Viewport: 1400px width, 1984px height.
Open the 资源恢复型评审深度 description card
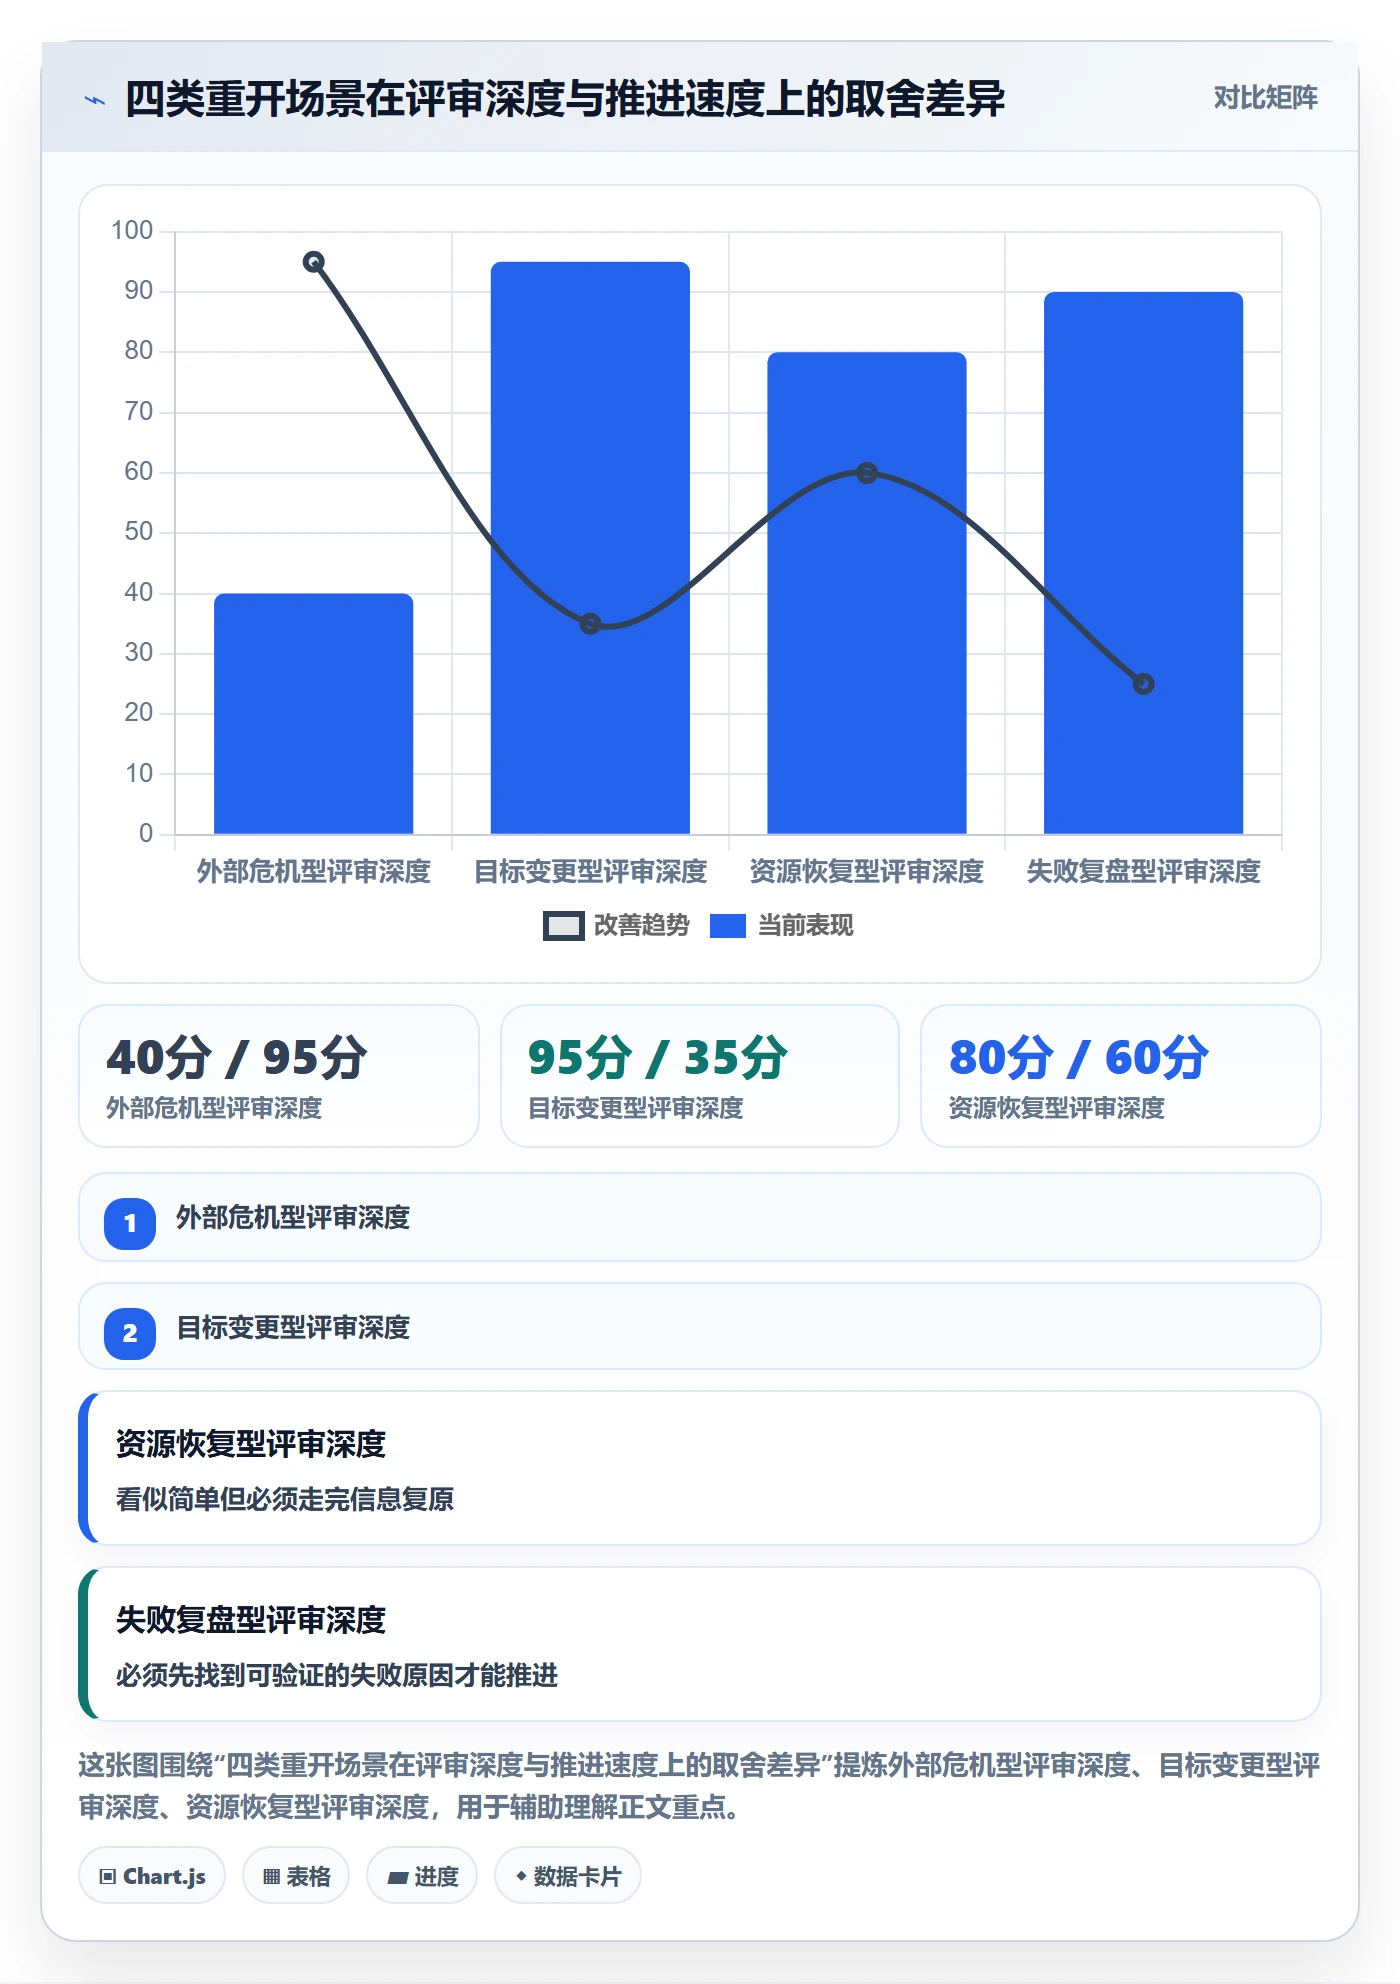click(x=700, y=1468)
